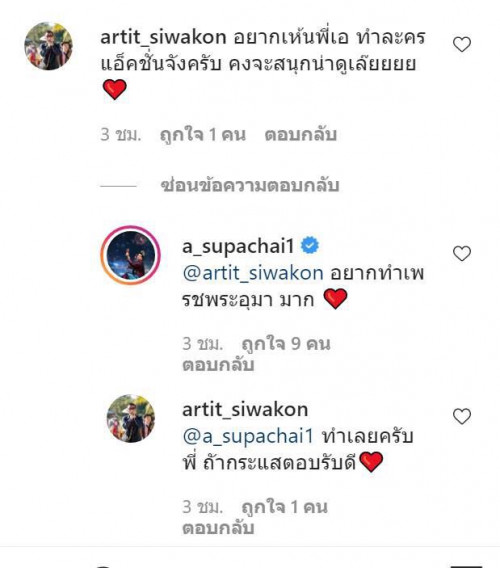
Task: Open @artit_siwakon mention in a_supachai1's reply
Action: 253,273
